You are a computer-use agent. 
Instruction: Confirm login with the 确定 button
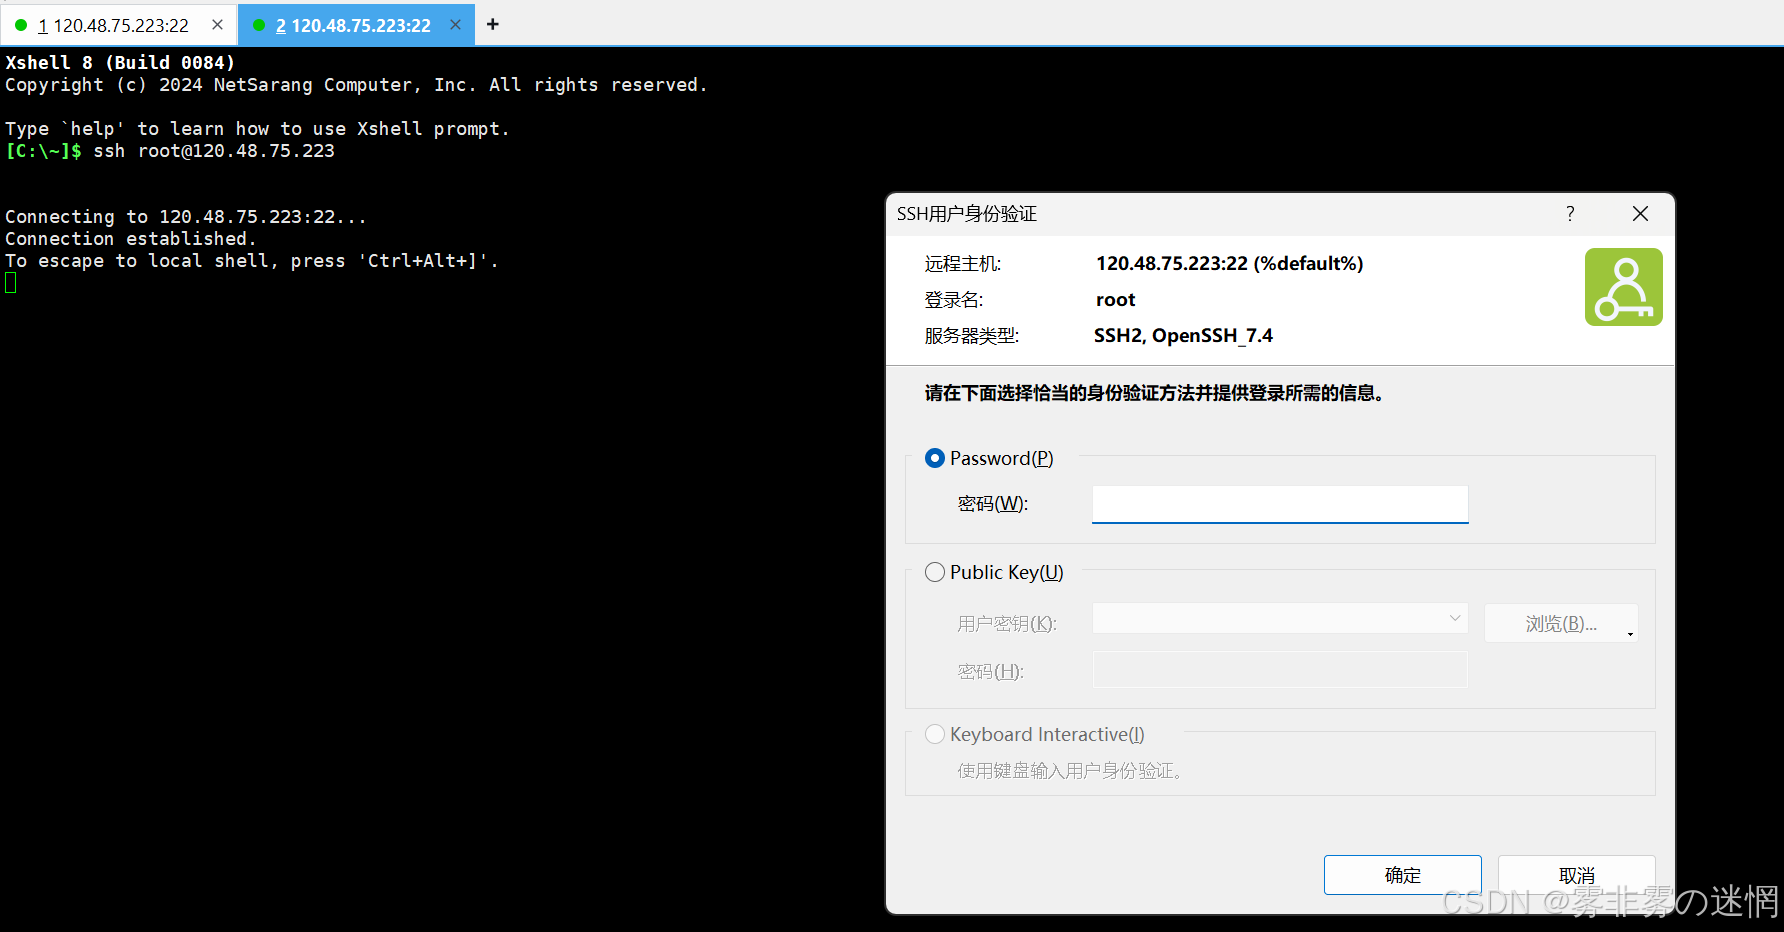tap(1402, 875)
